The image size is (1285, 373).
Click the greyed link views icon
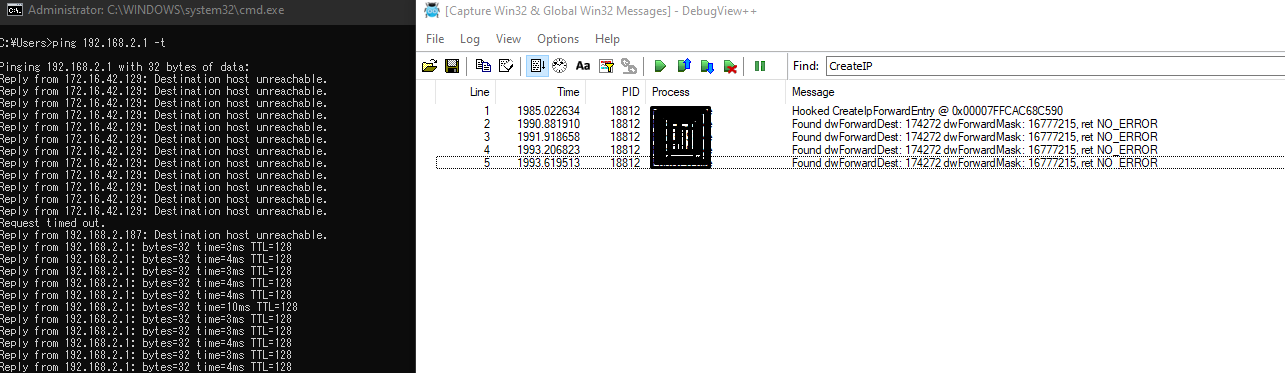click(x=629, y=66)
